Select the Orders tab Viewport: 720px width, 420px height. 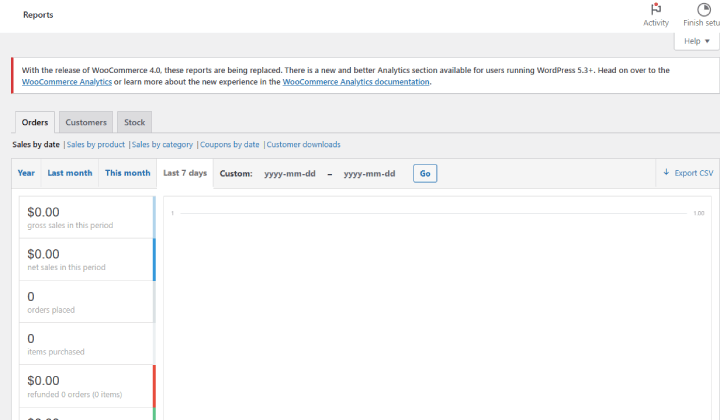click(x=35, y=123)
